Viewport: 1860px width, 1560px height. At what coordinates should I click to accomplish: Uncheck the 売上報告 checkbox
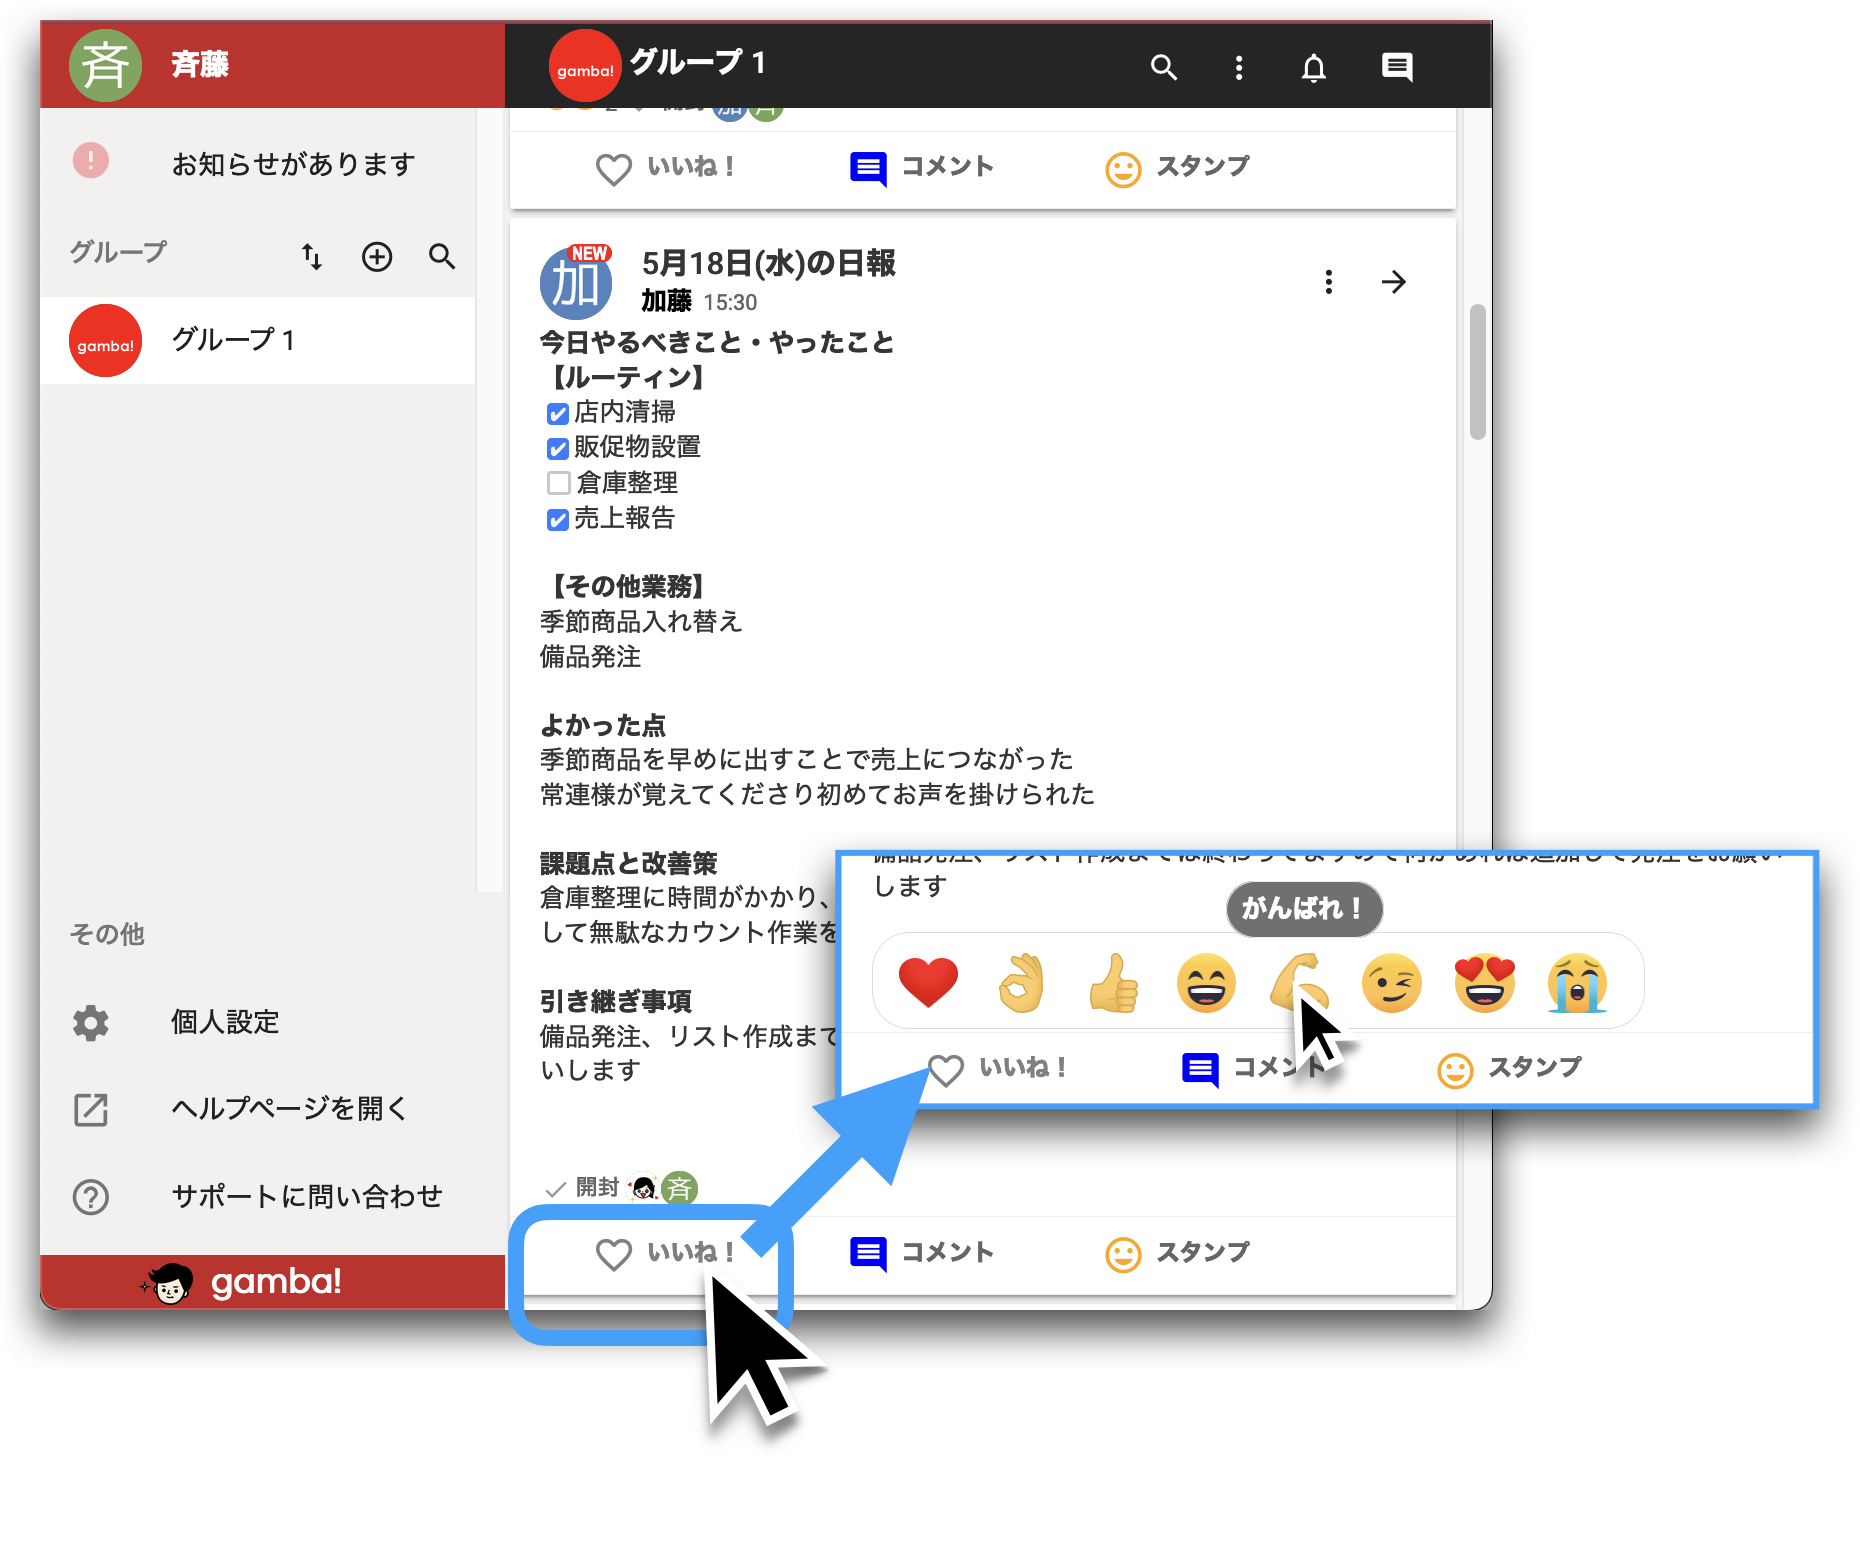[558, 519]
